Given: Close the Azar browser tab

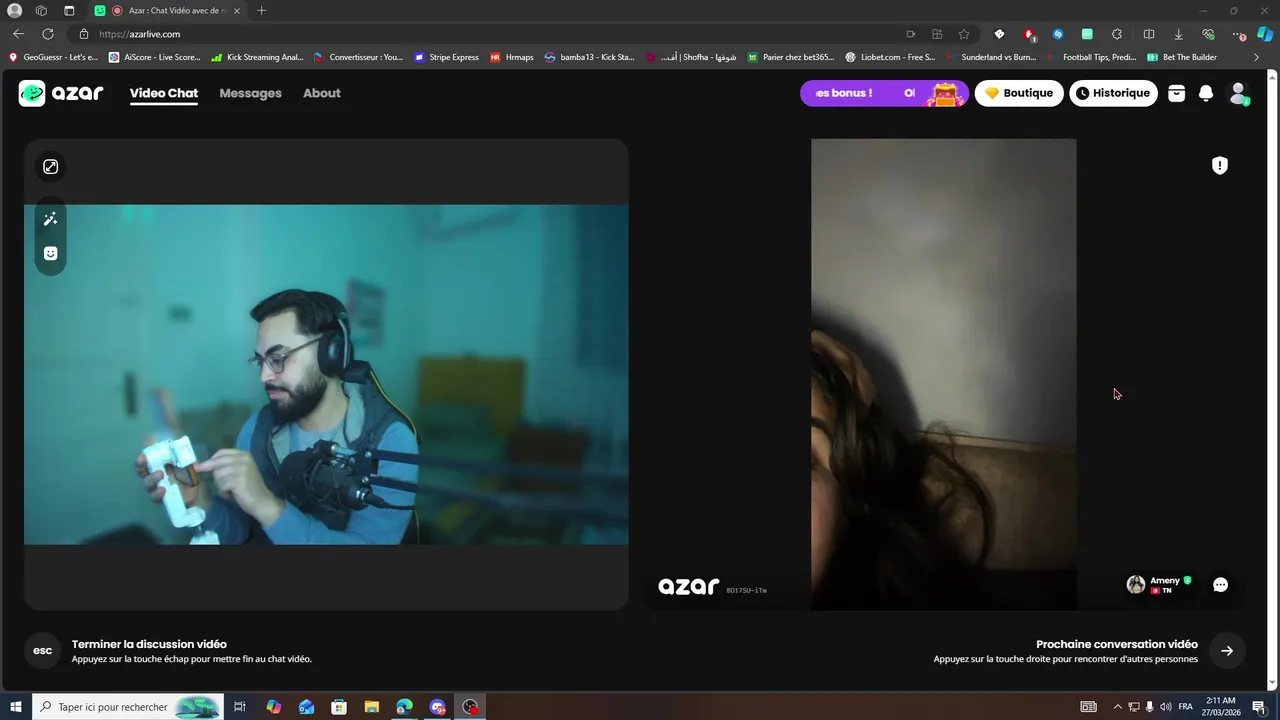Looking at the screenshot, I should point(237,11).
